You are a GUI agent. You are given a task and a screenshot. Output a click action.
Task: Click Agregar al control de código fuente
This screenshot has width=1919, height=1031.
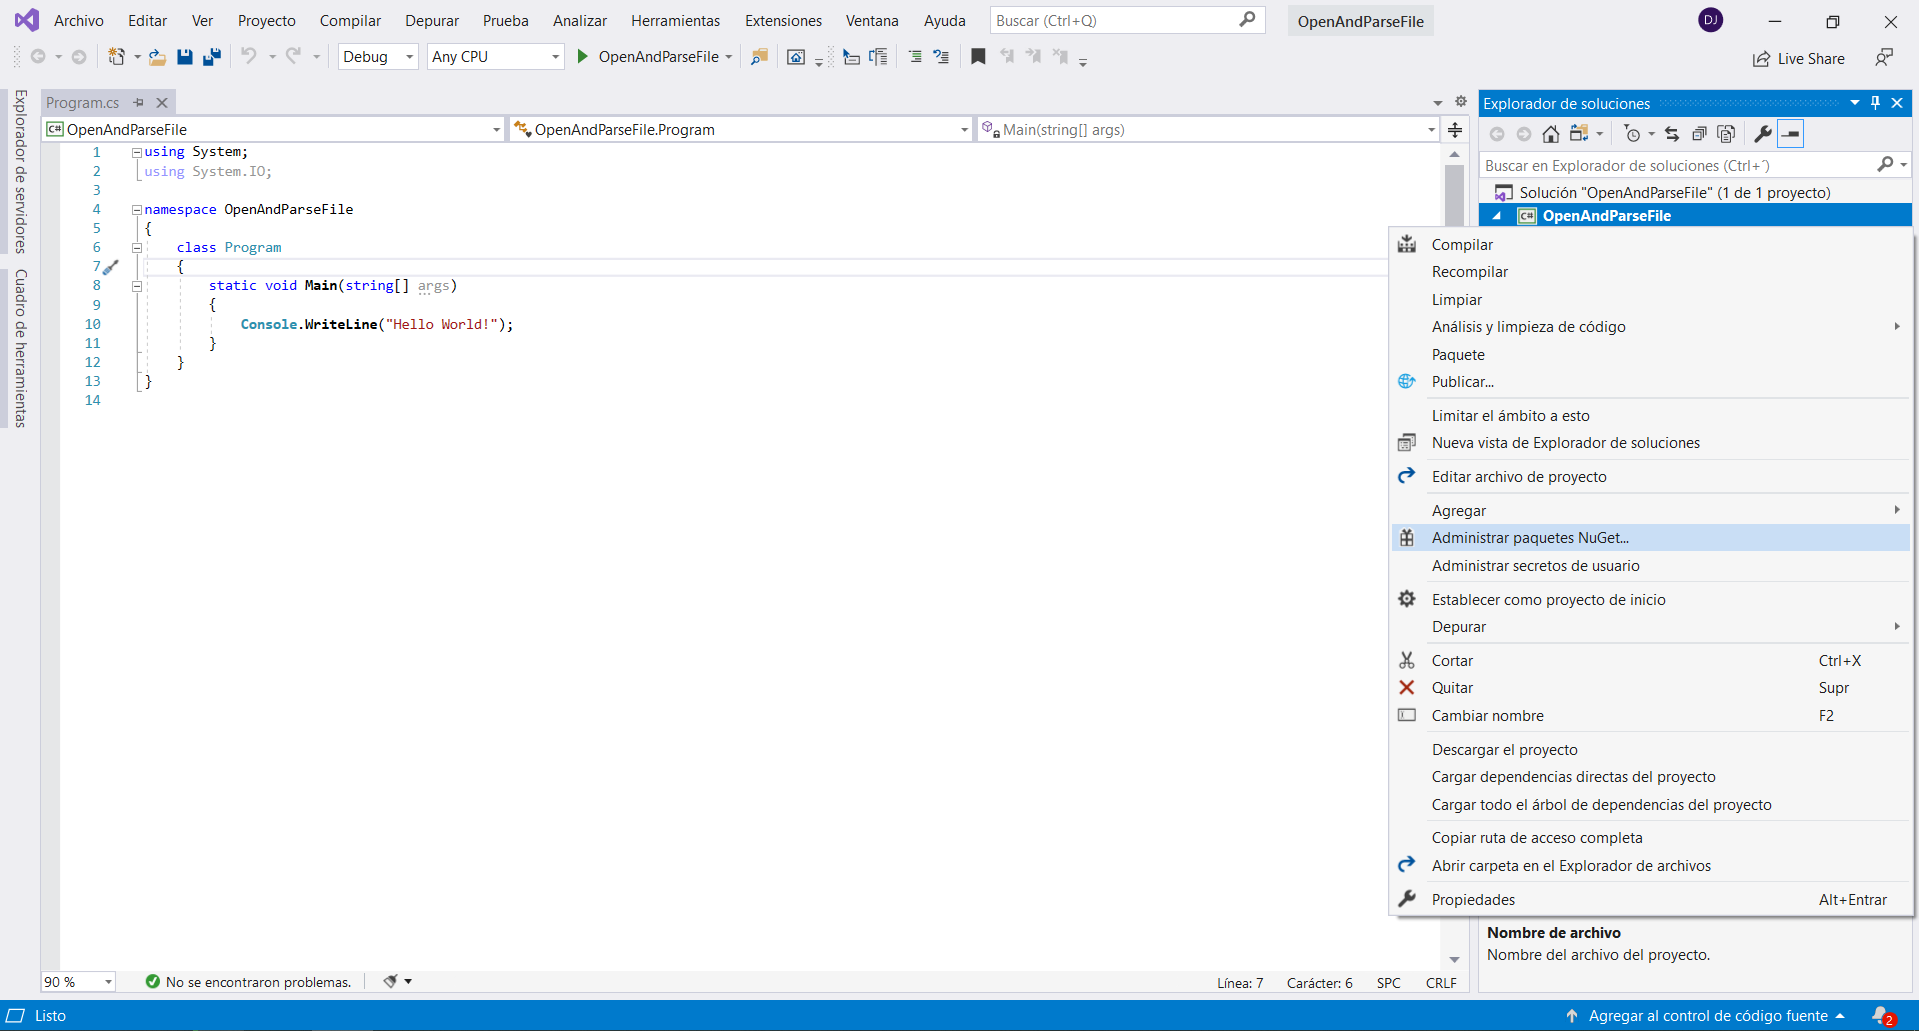1707,1016
